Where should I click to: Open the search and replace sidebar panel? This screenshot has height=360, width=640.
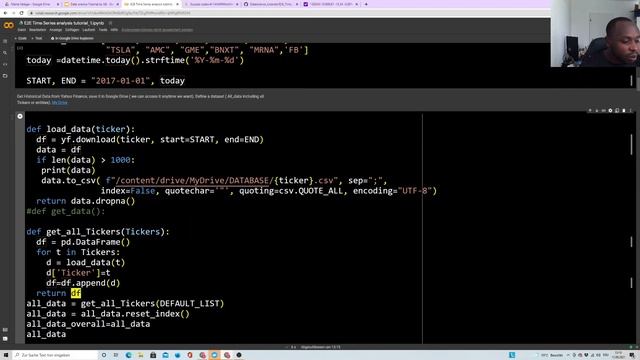pos(5,53)
